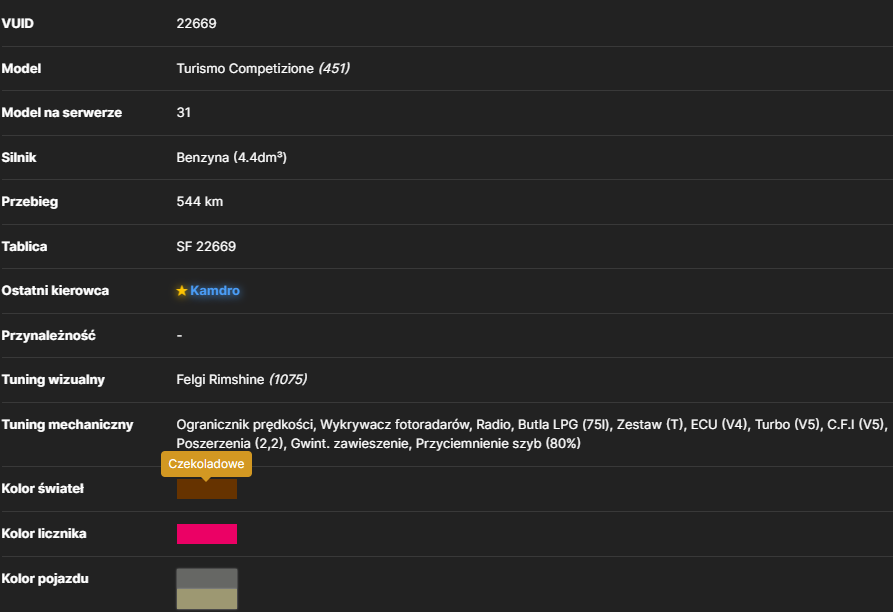893x612 pixels.
Task: Click the Przynależność row label
Action: [x=48, y=335]
